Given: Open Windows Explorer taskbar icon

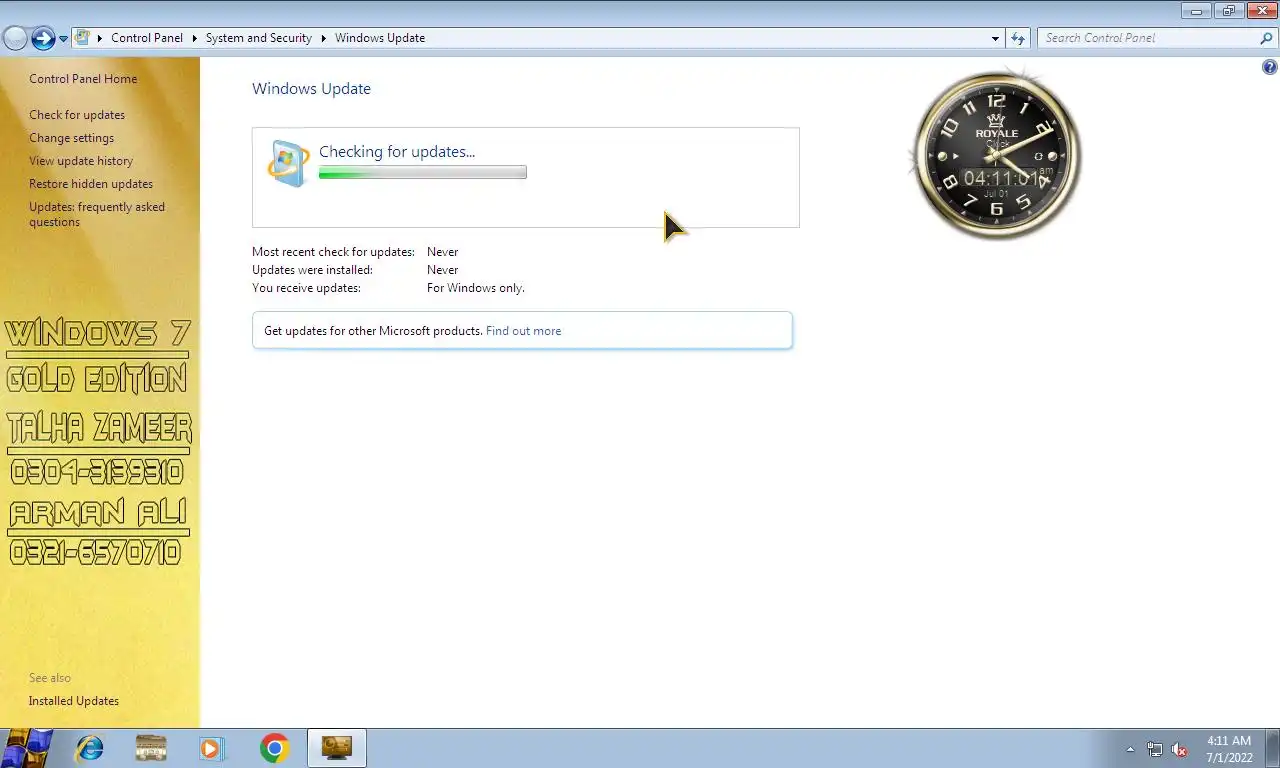Looking at the screenshot, I should (151, 748).
